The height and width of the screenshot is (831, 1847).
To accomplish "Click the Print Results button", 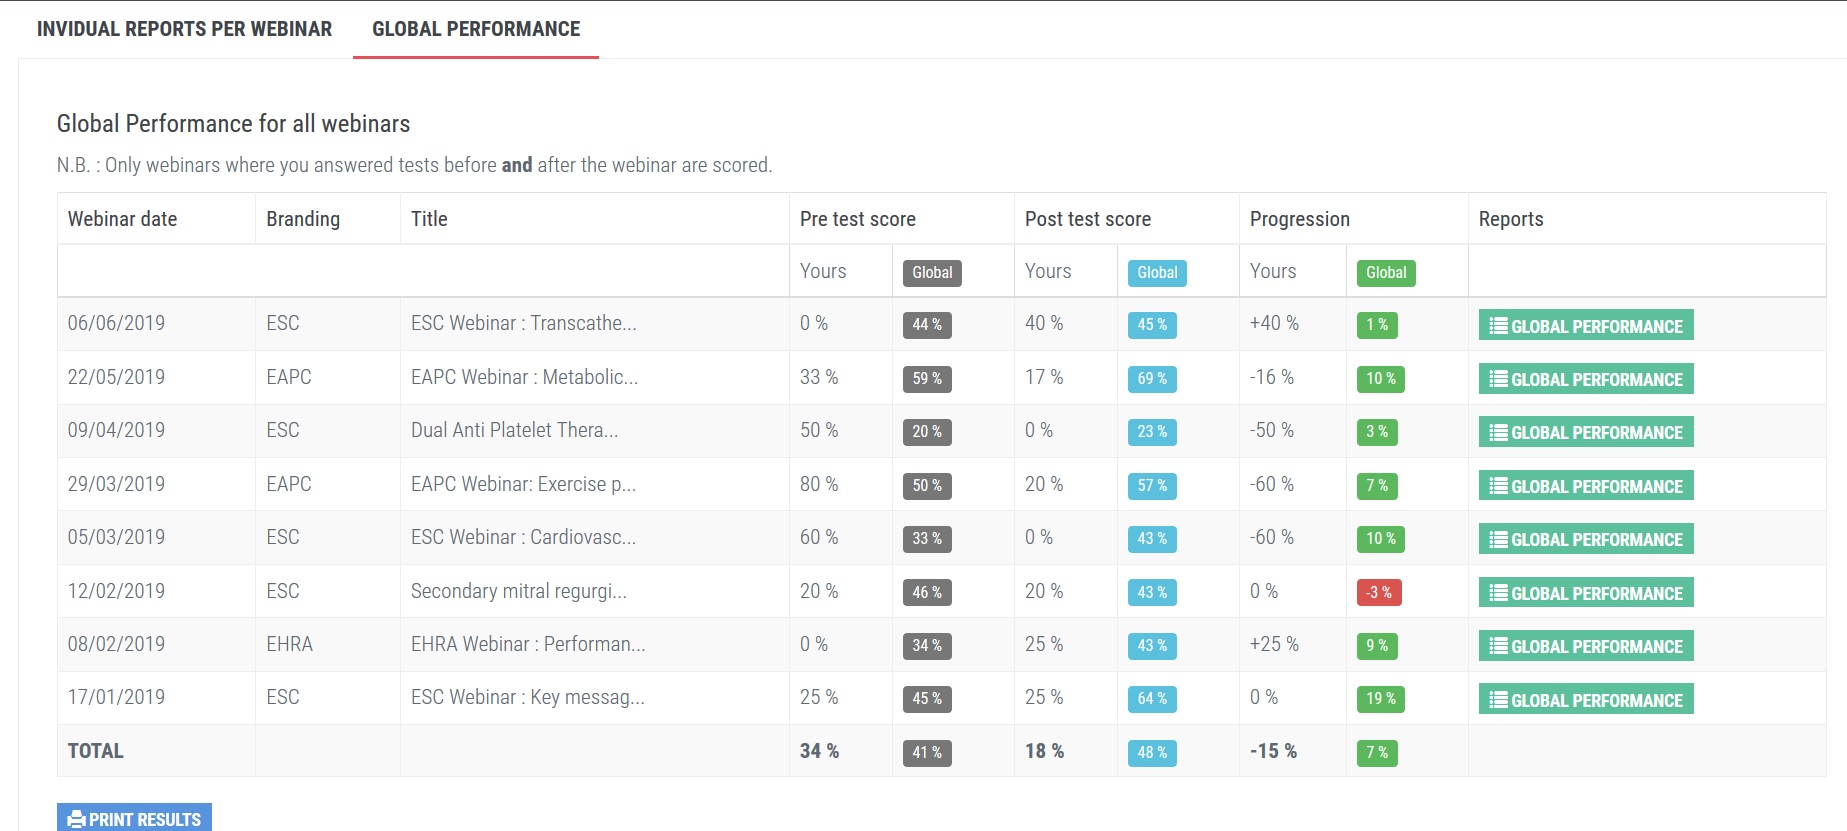I will (134, 819).
